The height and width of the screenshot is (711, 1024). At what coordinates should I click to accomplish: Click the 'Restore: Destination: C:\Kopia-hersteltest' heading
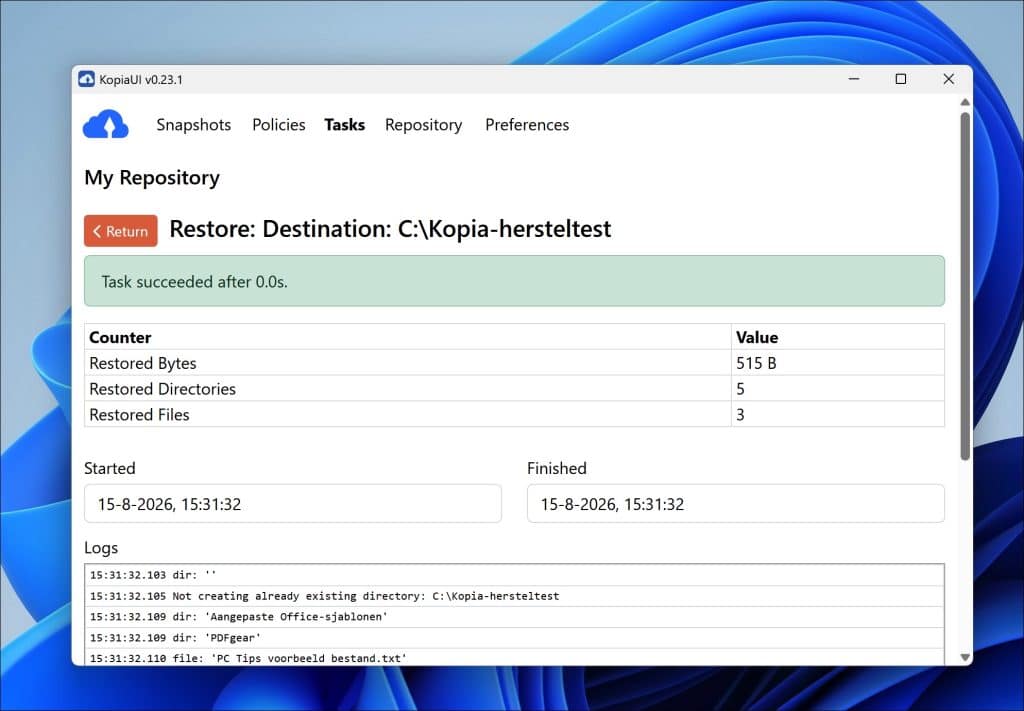click(391, 229)
